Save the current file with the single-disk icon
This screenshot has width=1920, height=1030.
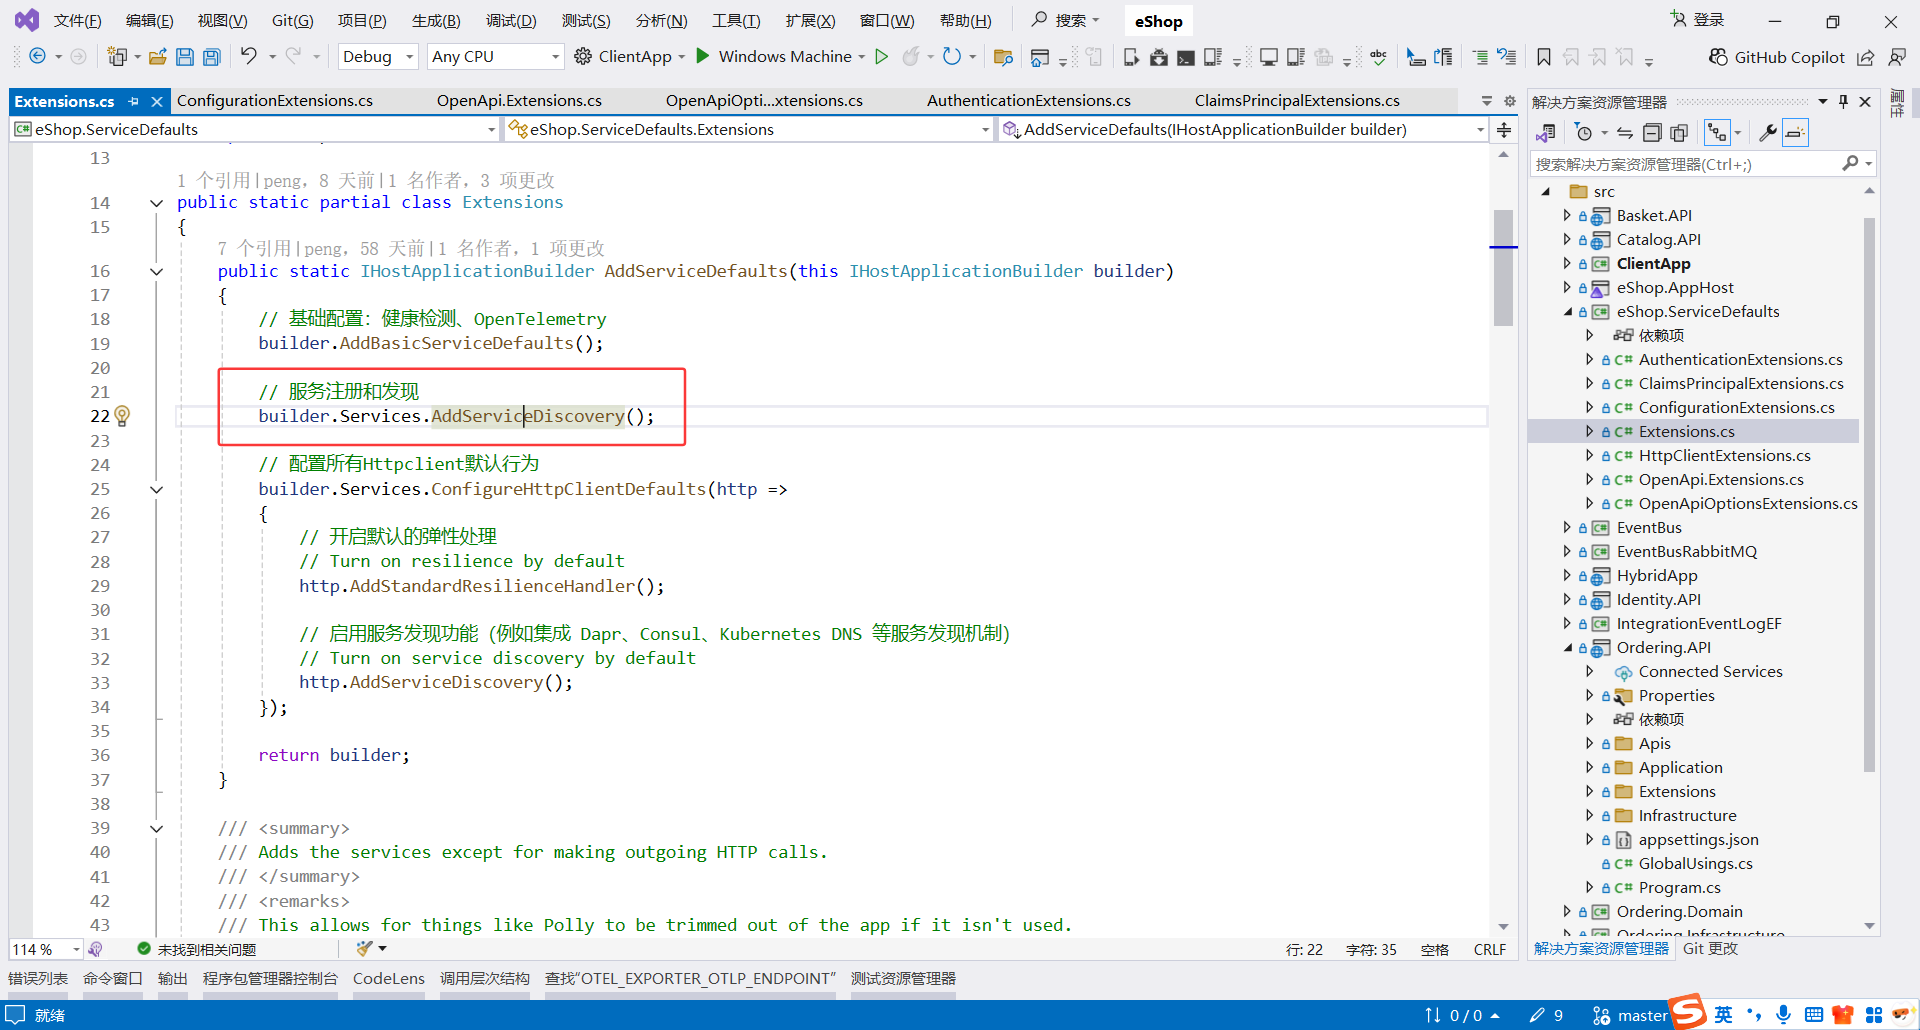click(x=185, y=57)
